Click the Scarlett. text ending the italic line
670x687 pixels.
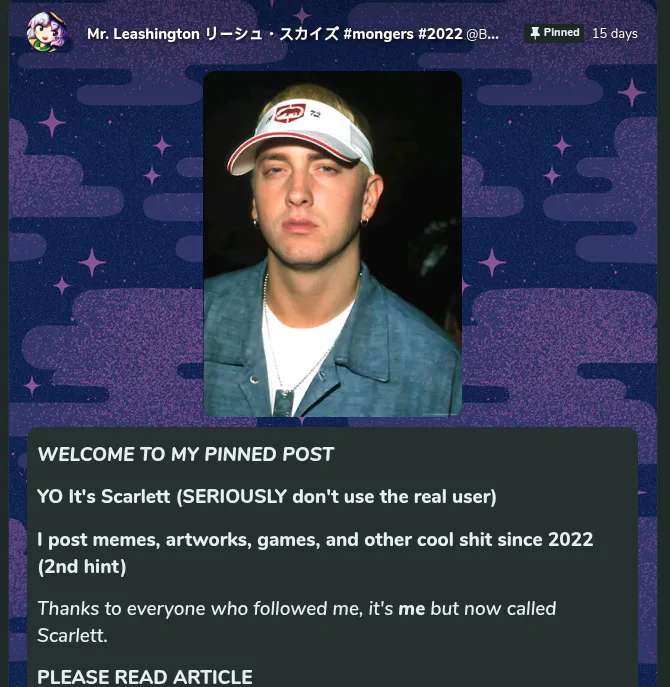72,635
